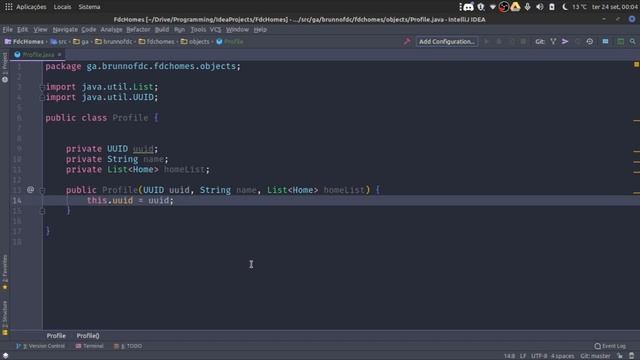Open the Event Log panel

click(610, 346)
